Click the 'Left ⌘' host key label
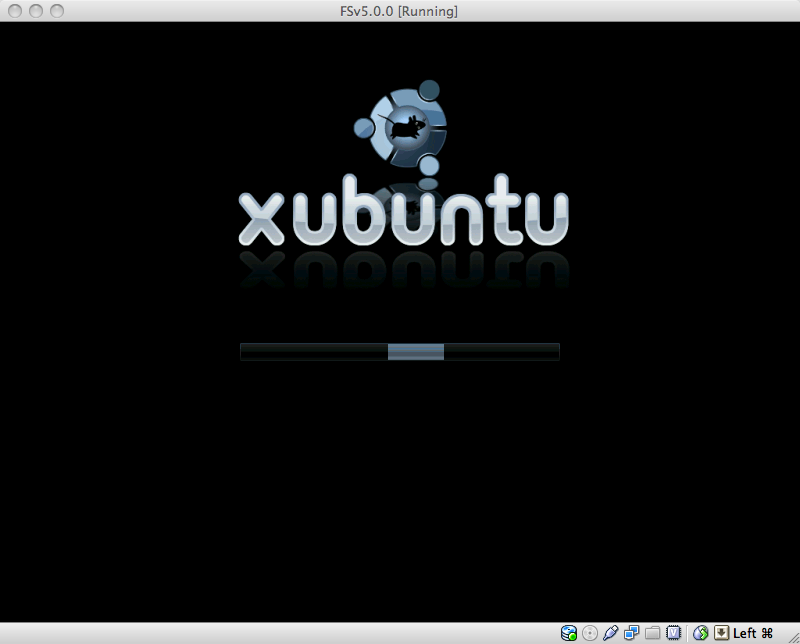This screenshot has width=800, height=644. point(753,633)
